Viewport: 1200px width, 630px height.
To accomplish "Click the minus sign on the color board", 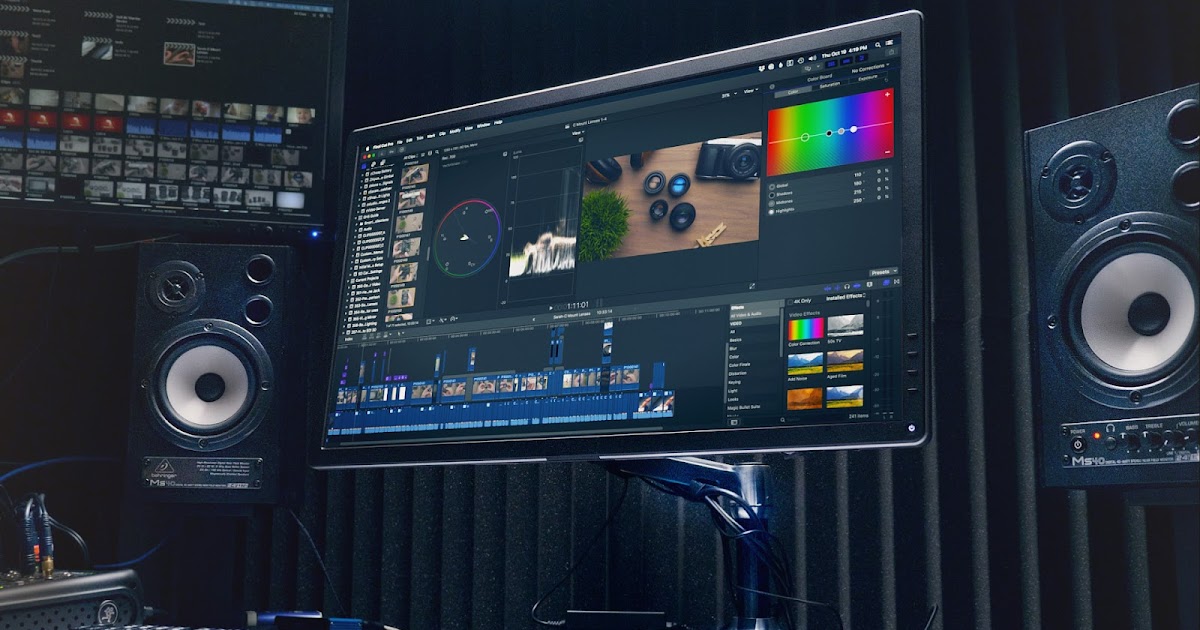I will 888,153.
